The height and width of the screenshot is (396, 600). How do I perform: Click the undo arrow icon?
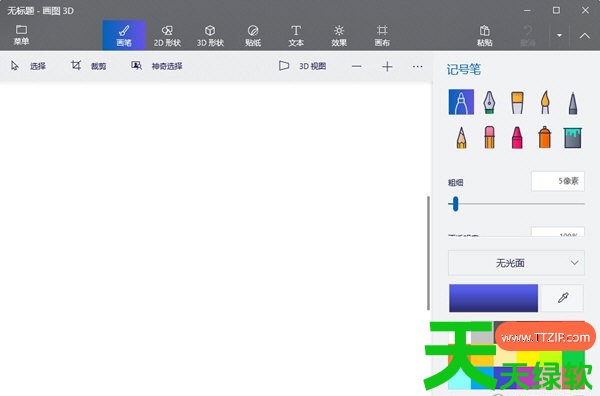[528, 31]
